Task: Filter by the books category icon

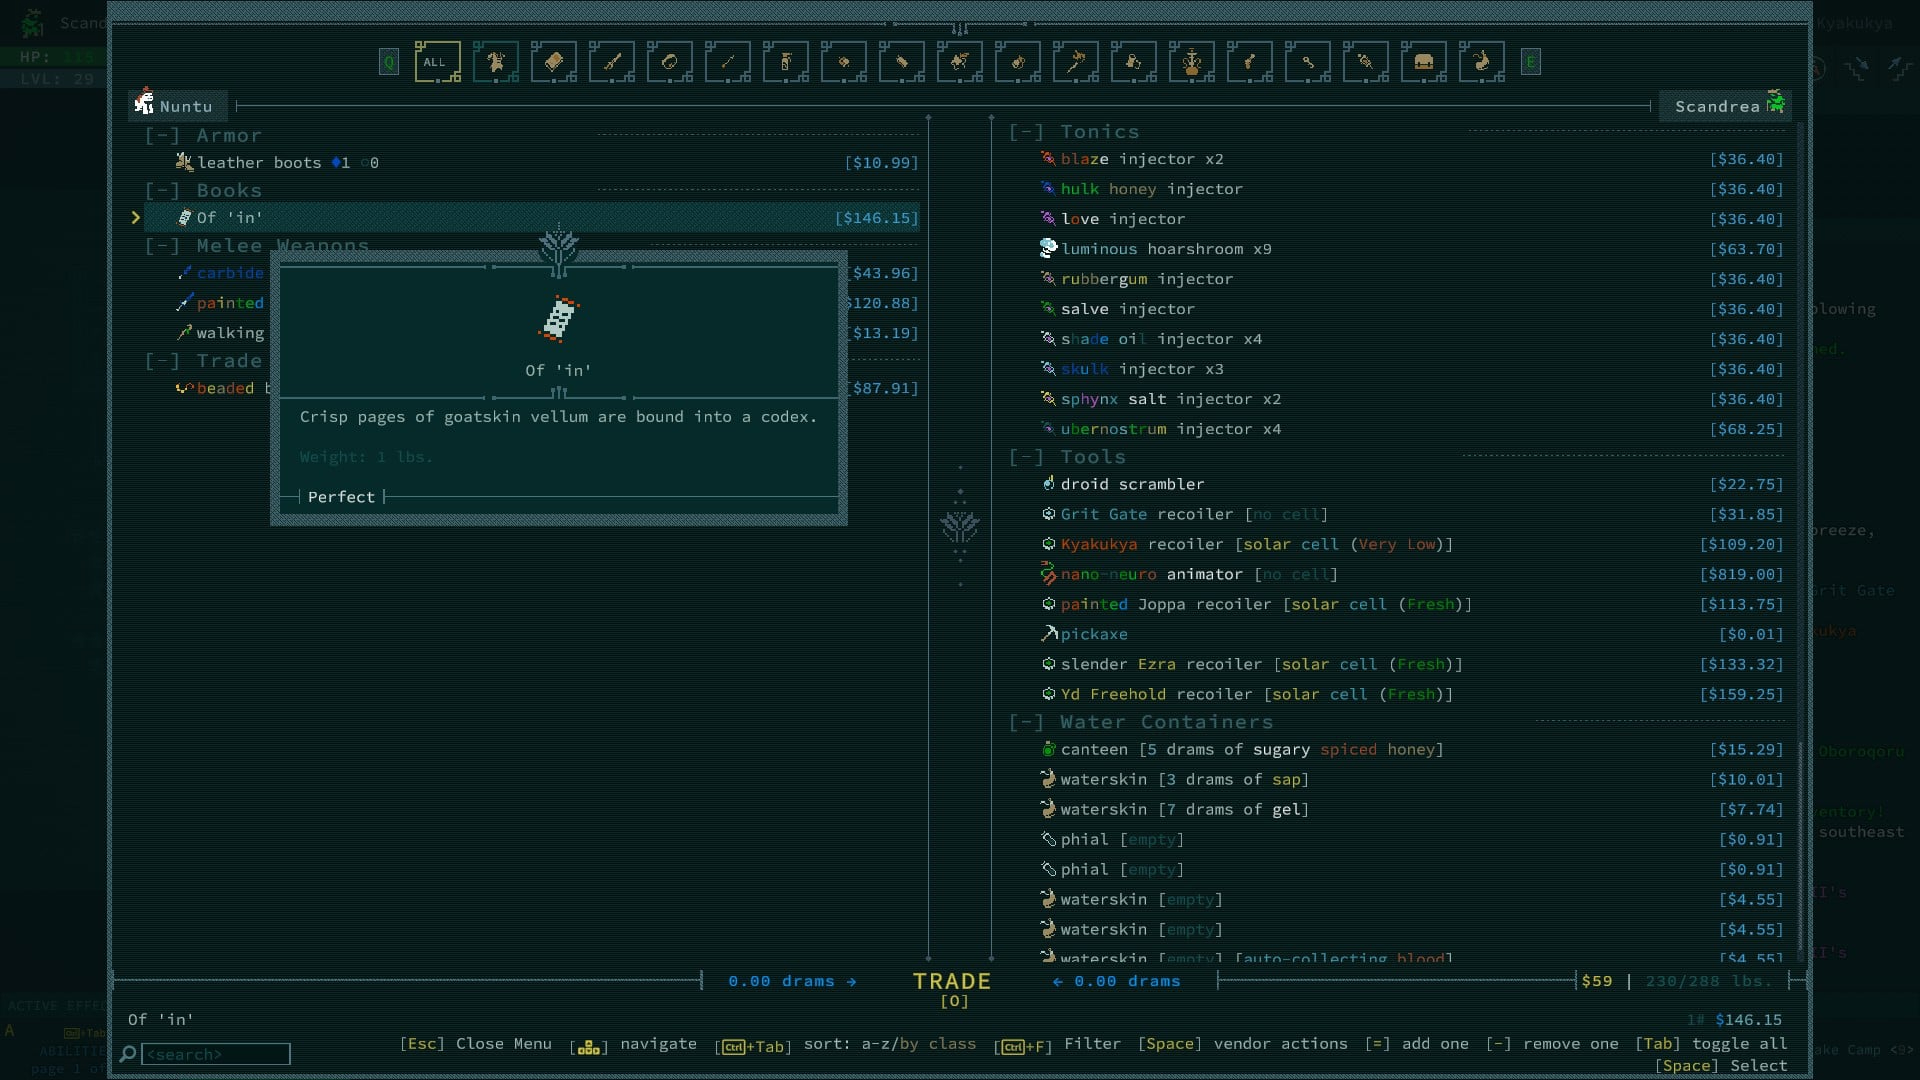Action: [x=553, y=62]
